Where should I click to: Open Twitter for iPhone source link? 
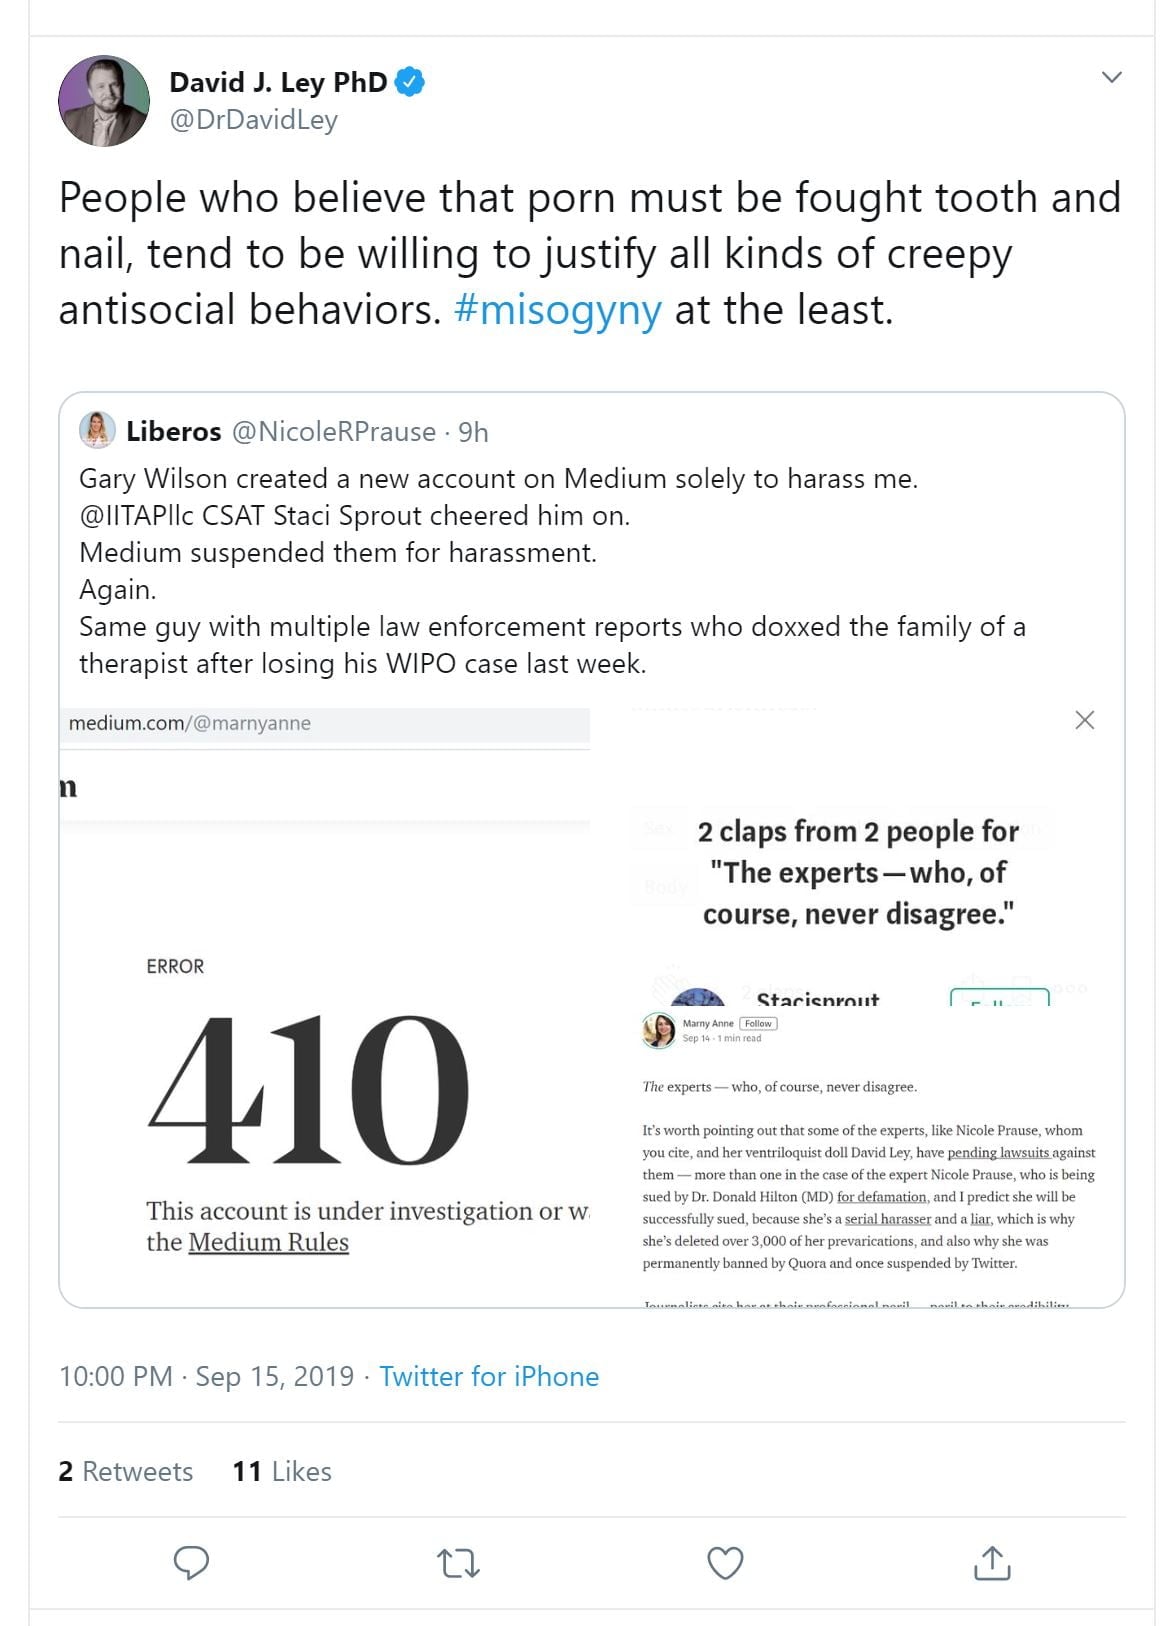(489, 1376)
